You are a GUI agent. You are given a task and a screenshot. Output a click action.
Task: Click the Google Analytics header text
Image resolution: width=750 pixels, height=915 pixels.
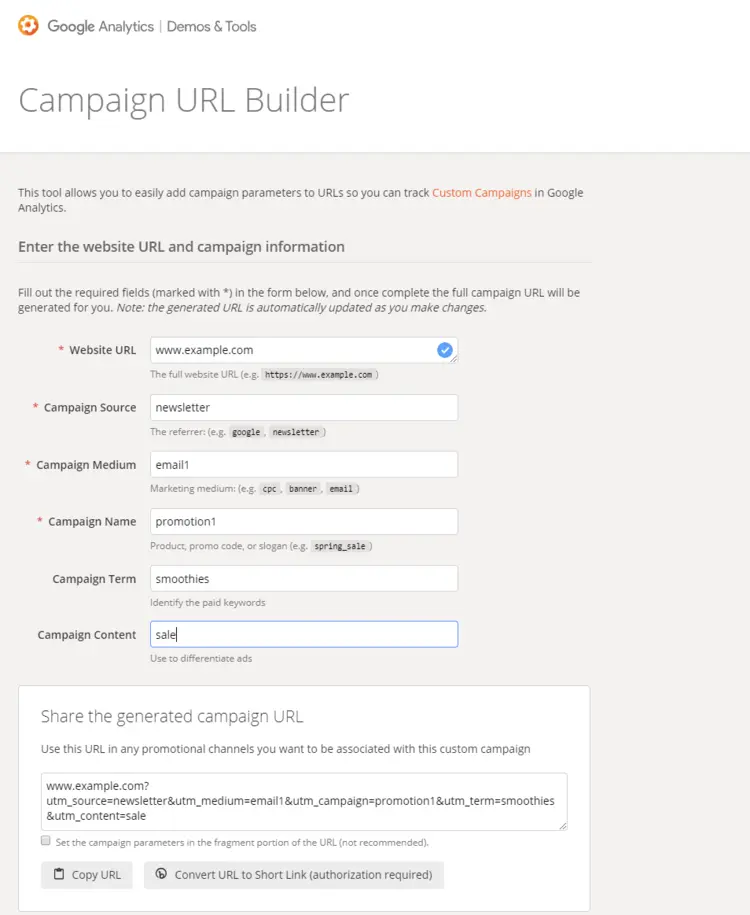pos(100,27)
